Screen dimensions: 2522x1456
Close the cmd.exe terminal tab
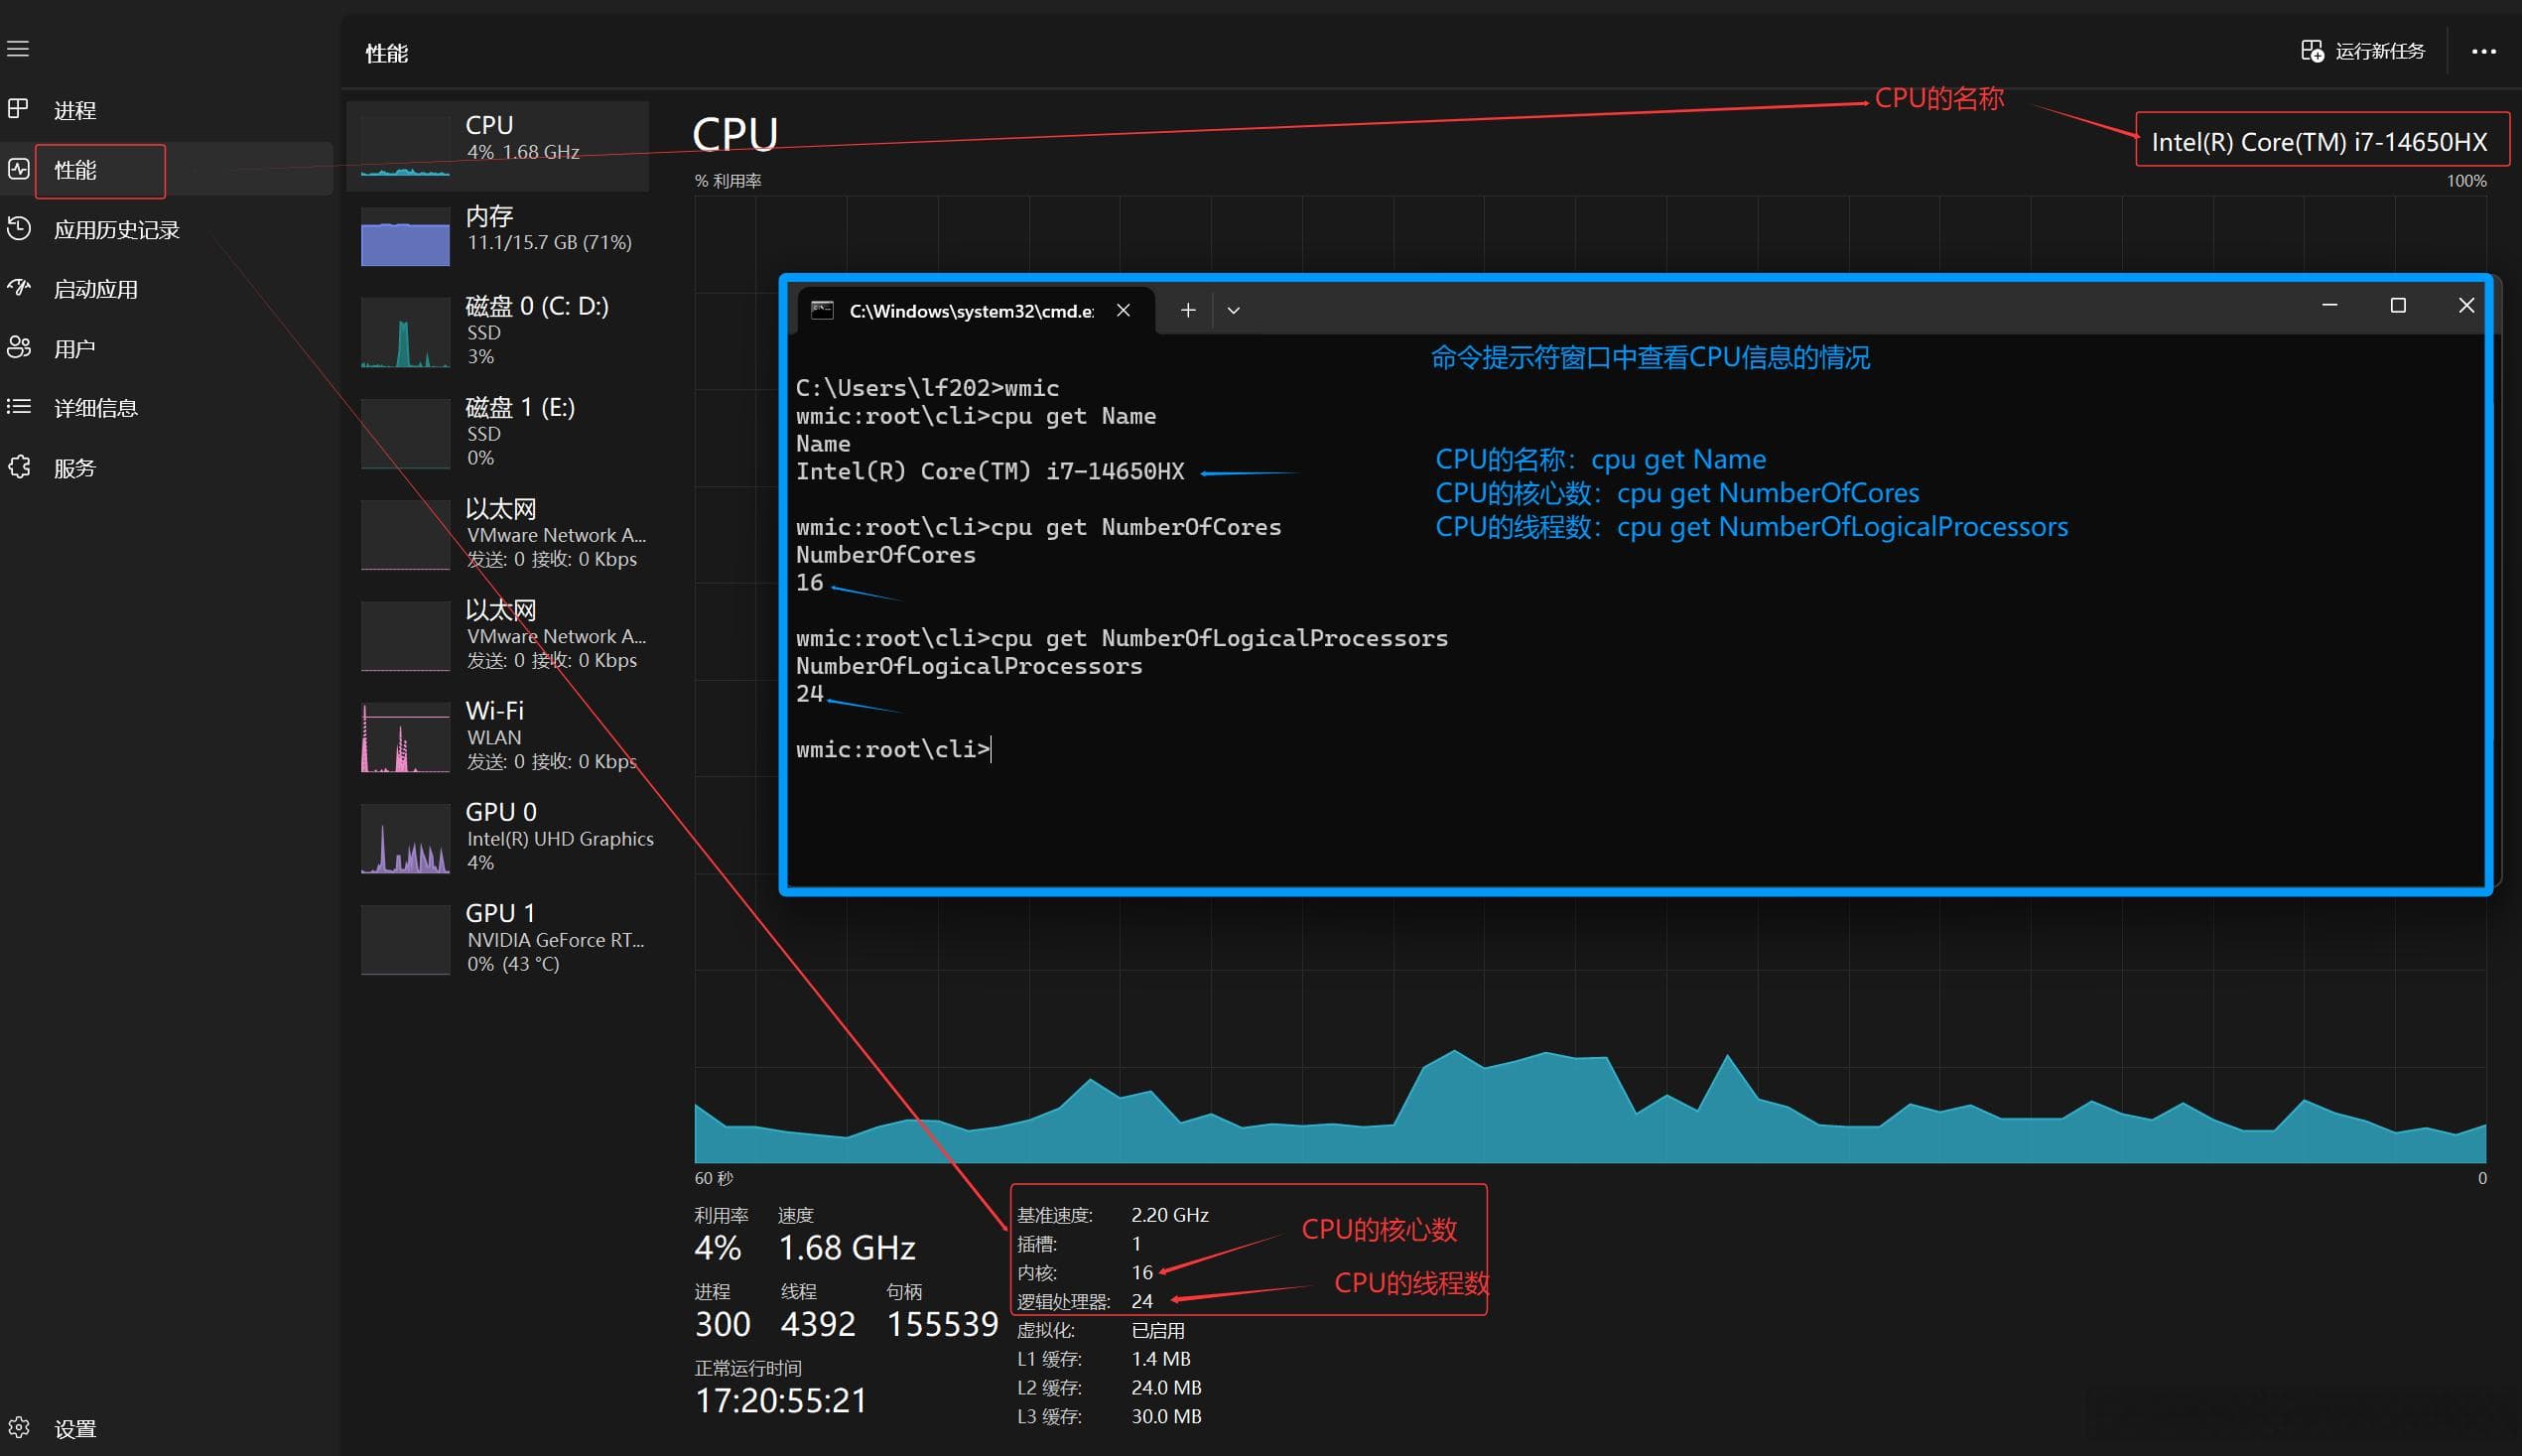pyautogui.click(x=1123, y=310)
